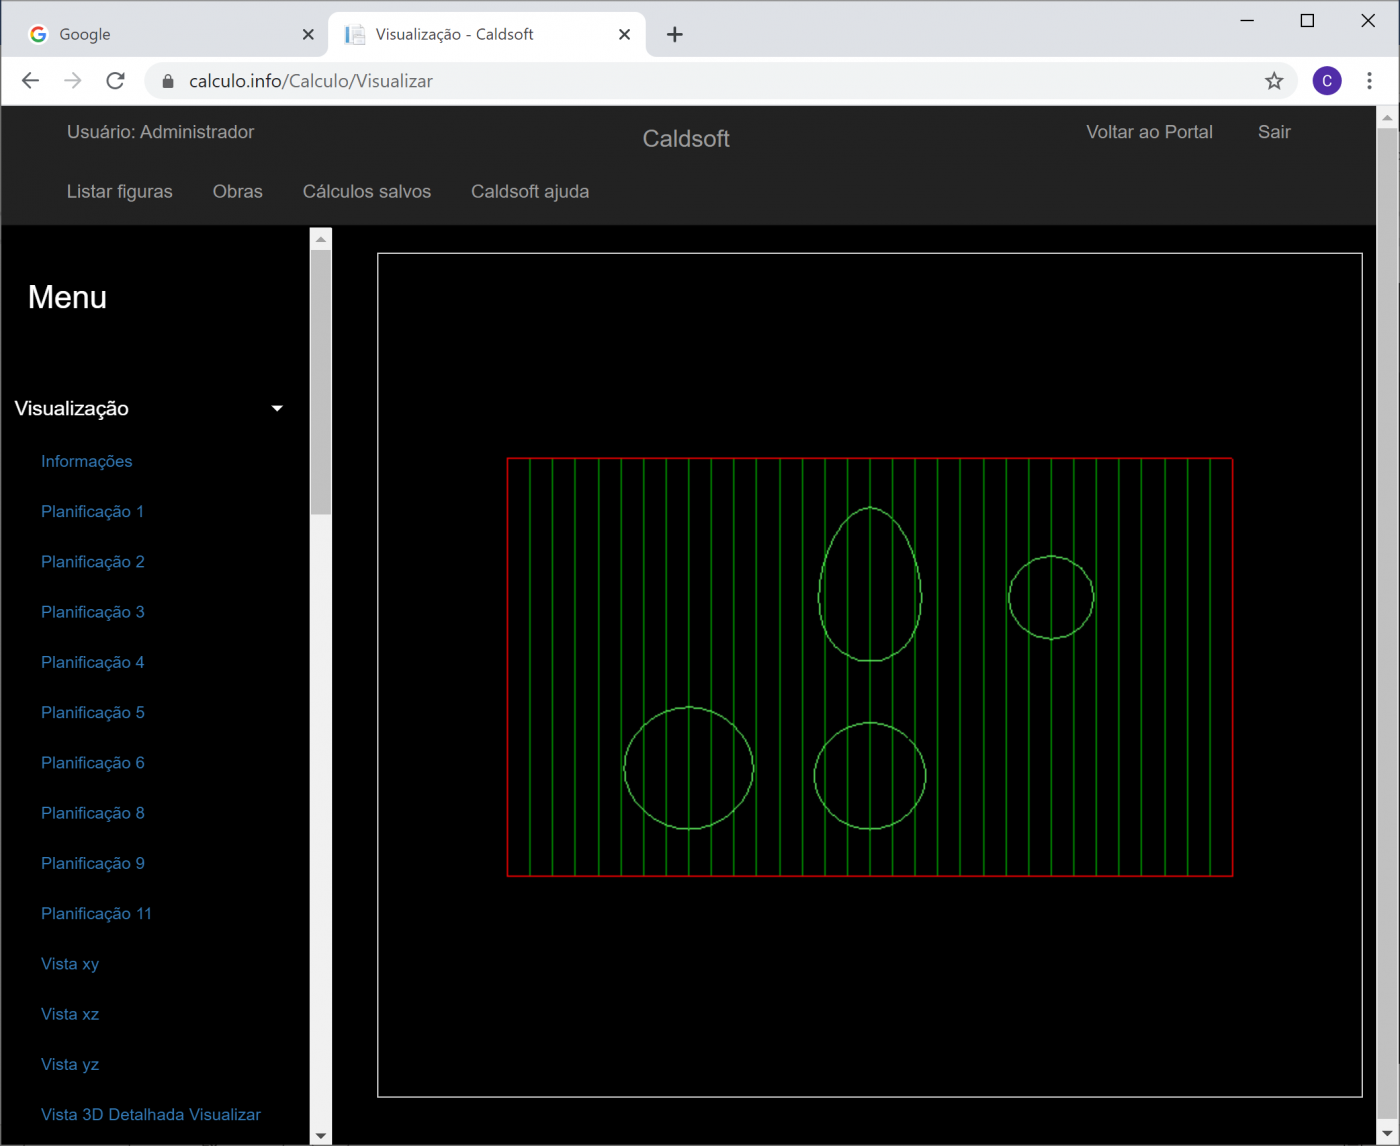The image size is (1400, 1146).
Task: Click the padlock site info icon
Action: [168, 81]
